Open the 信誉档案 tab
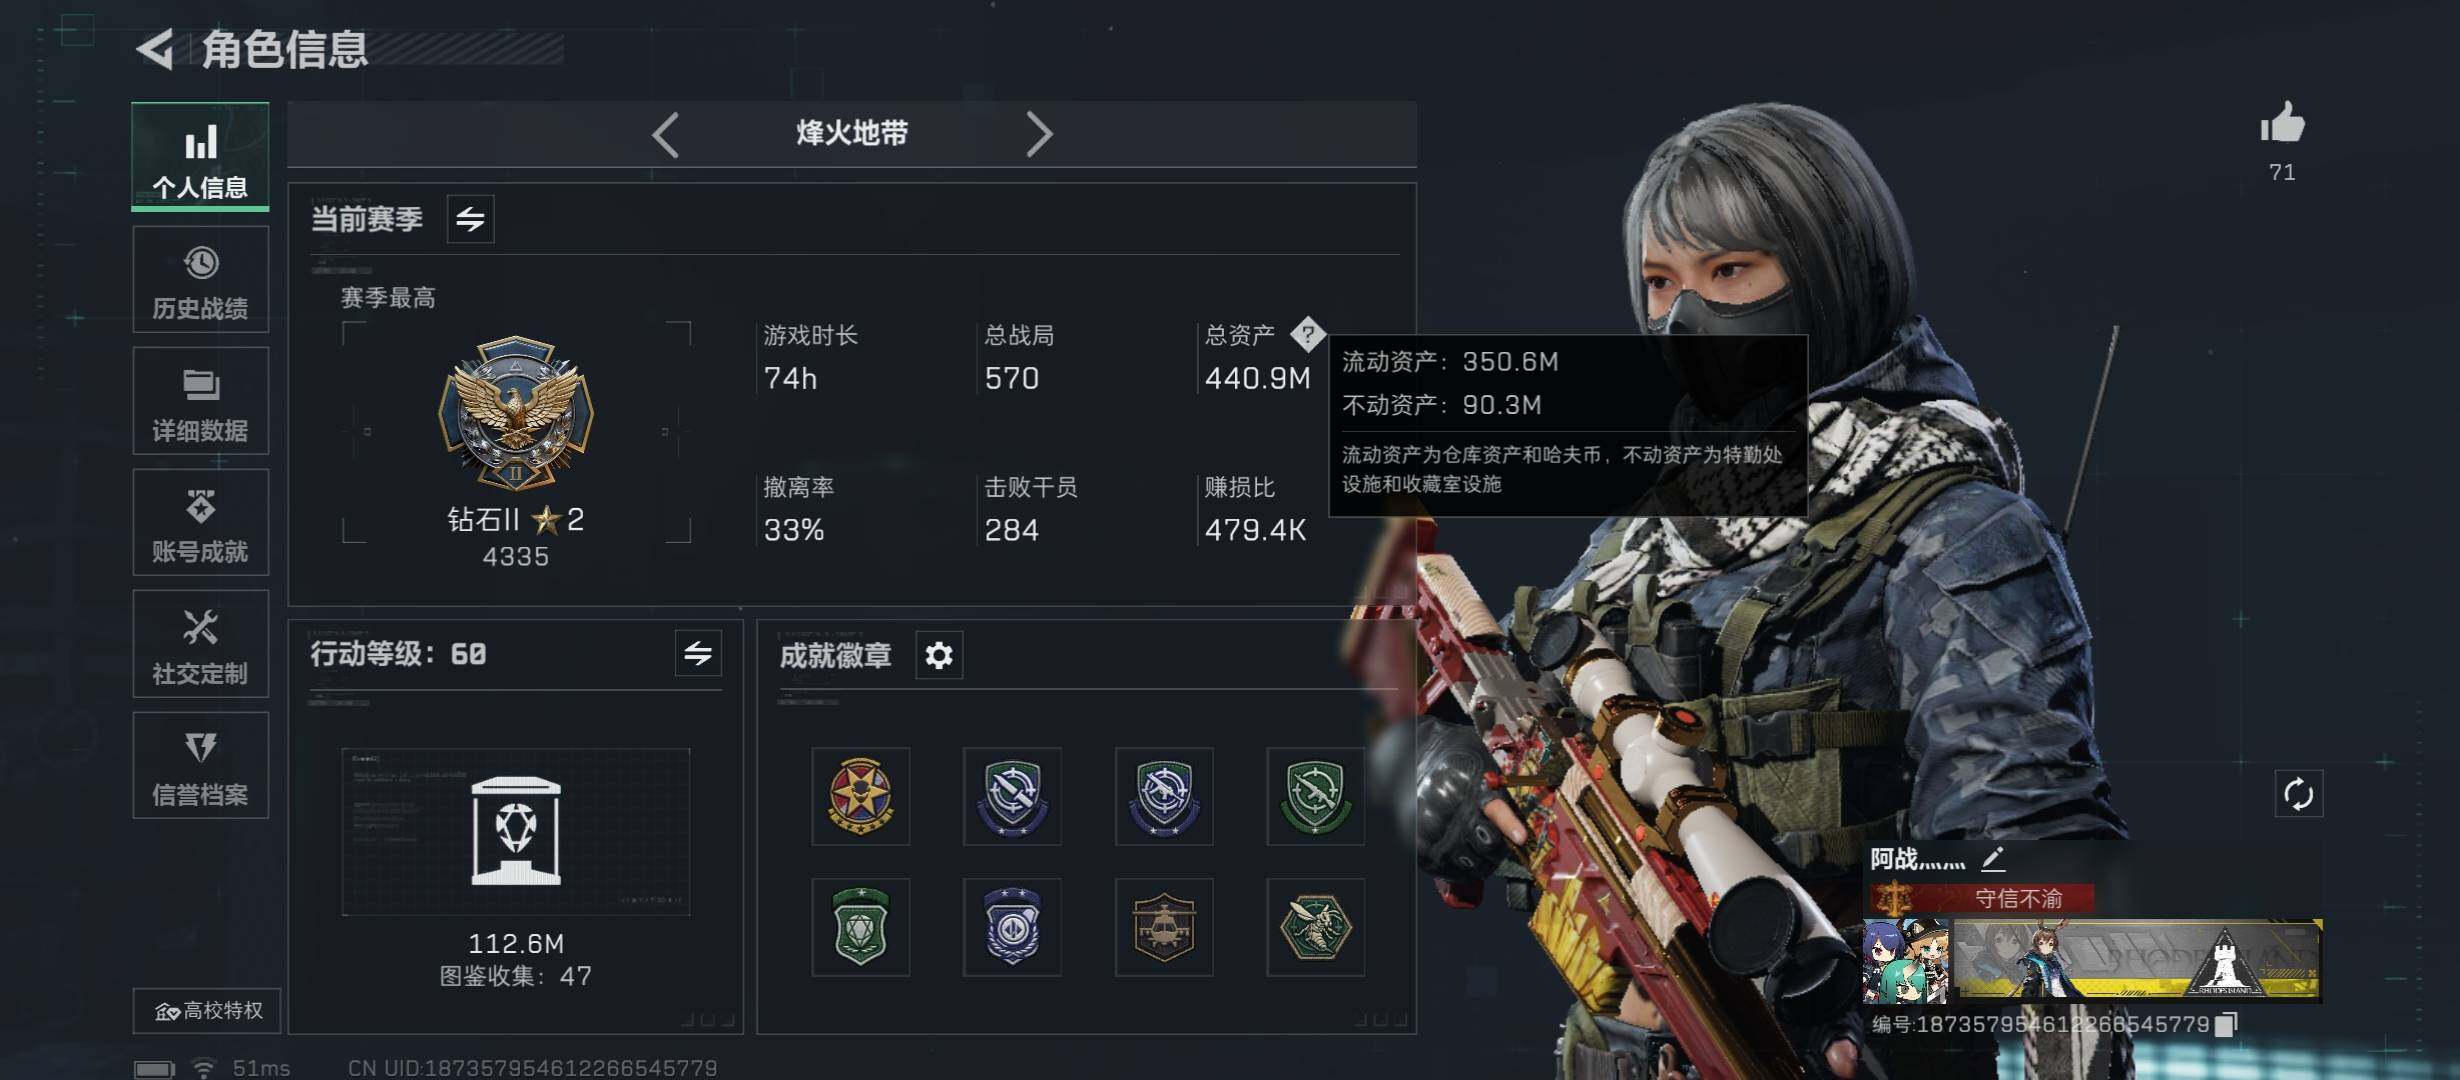 click(200, 766)
